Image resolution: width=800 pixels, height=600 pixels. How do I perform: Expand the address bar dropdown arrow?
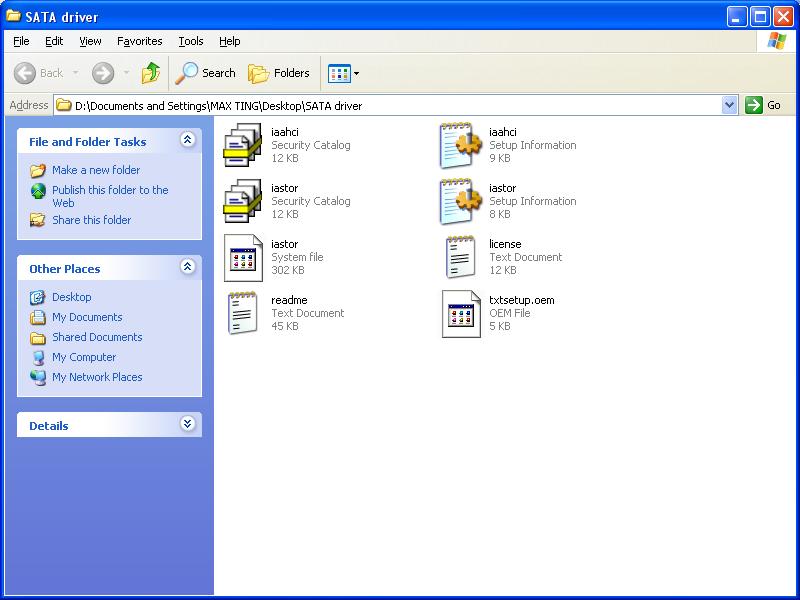[729, 105]
